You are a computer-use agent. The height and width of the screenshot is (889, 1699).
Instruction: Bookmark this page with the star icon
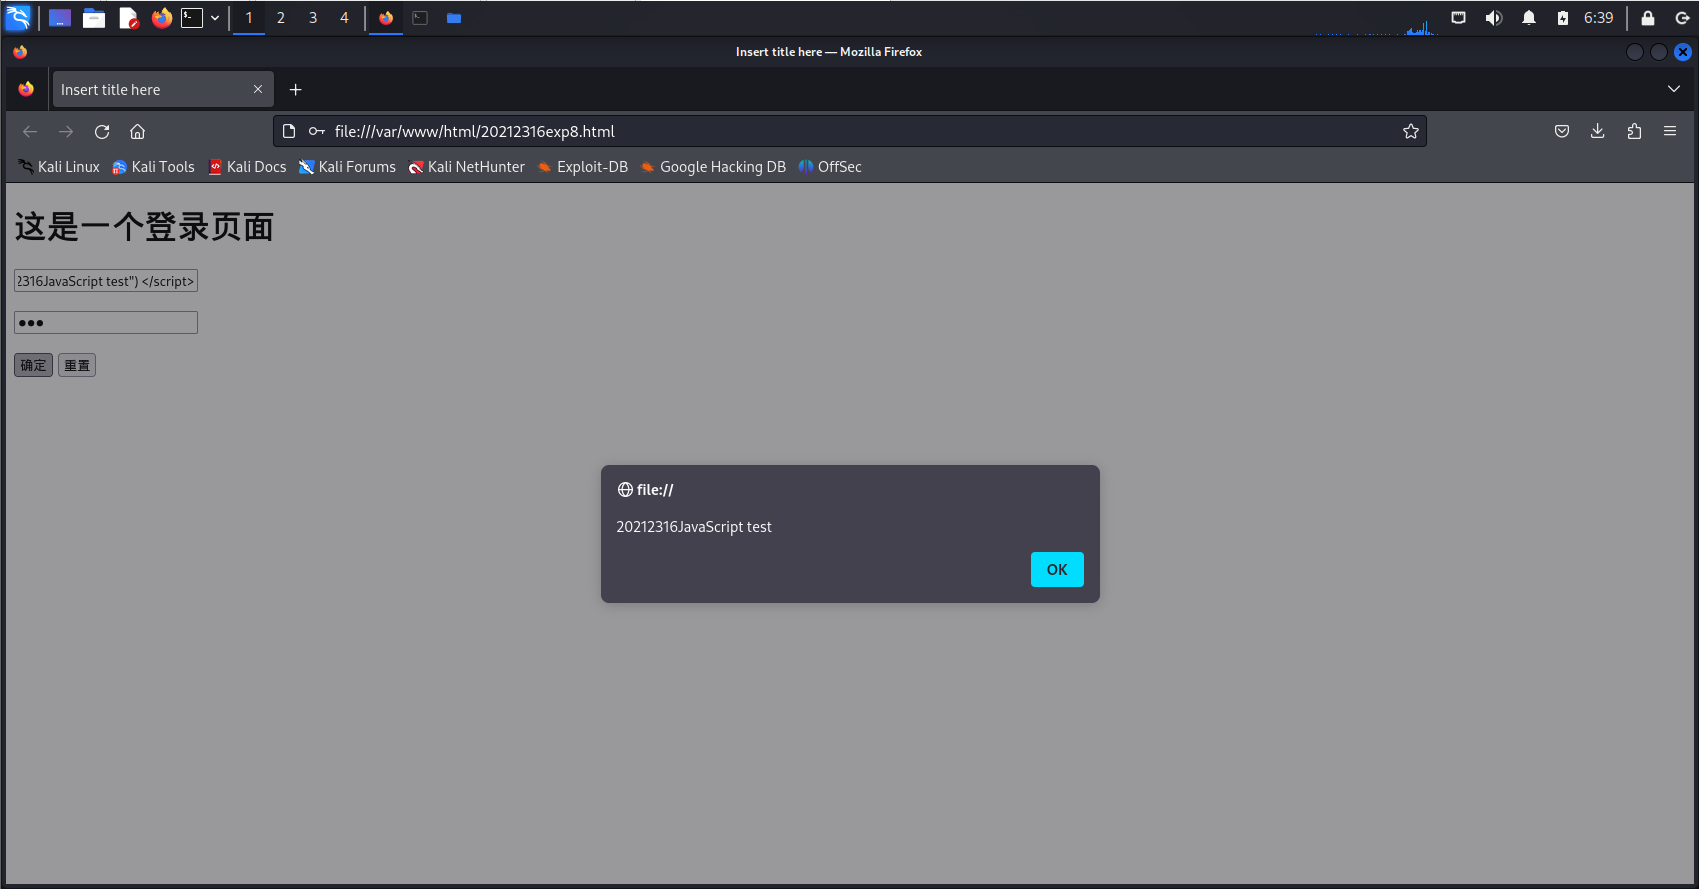tap(1410, 132)
